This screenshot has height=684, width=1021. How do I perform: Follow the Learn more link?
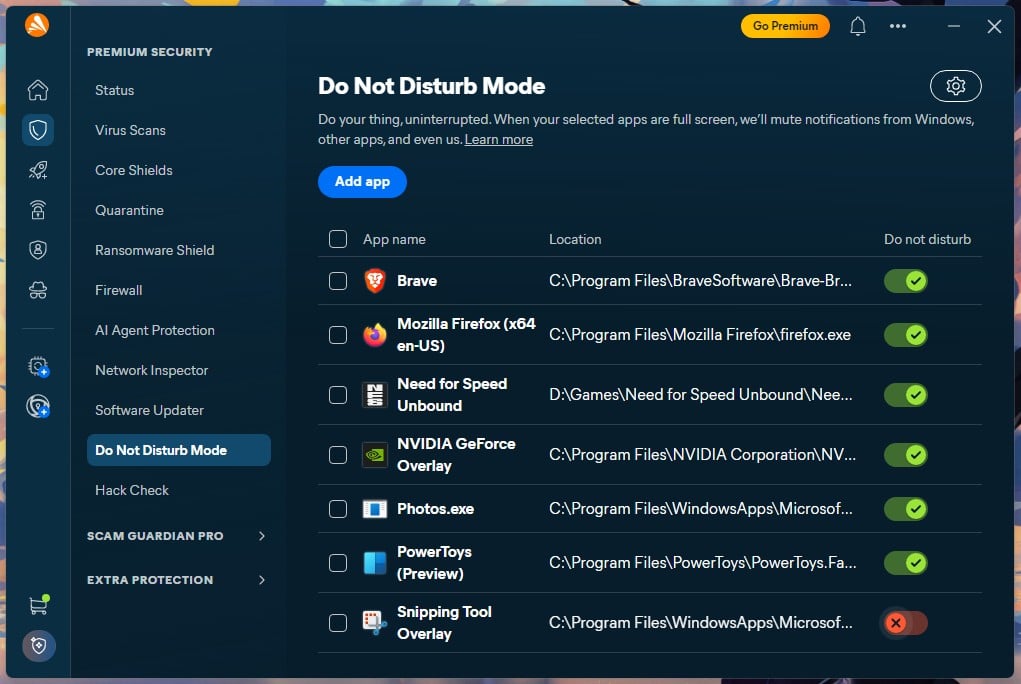click(x=499, y=139)
